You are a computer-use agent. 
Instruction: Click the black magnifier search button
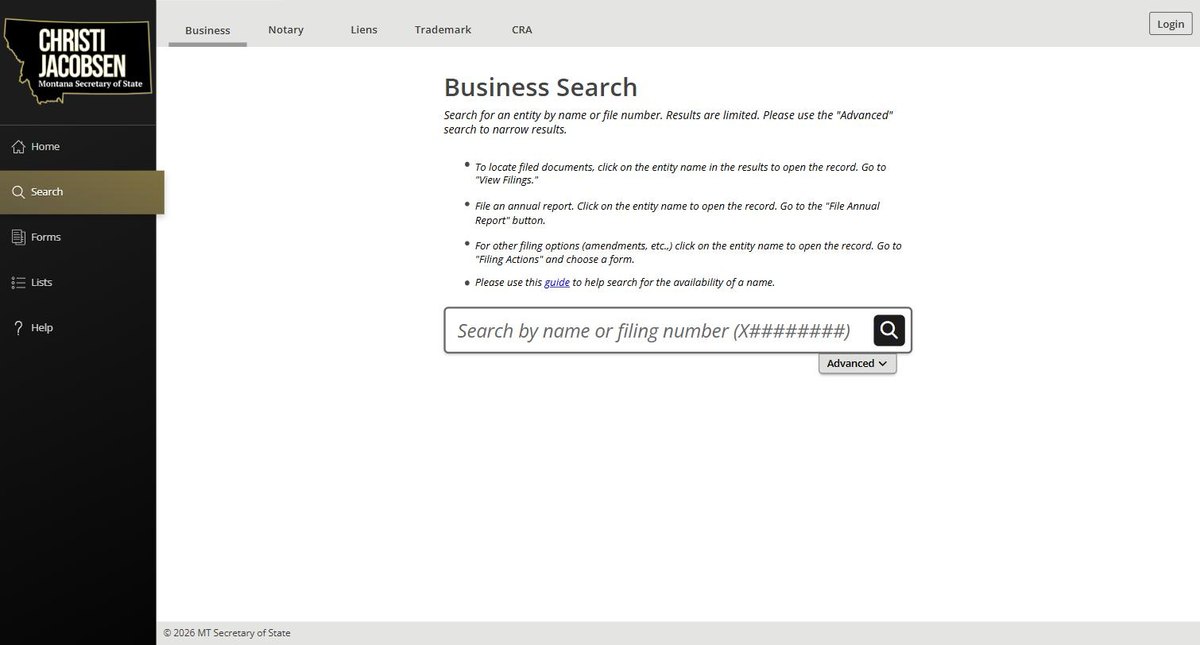pyautogui.click(x=889, y=330)
